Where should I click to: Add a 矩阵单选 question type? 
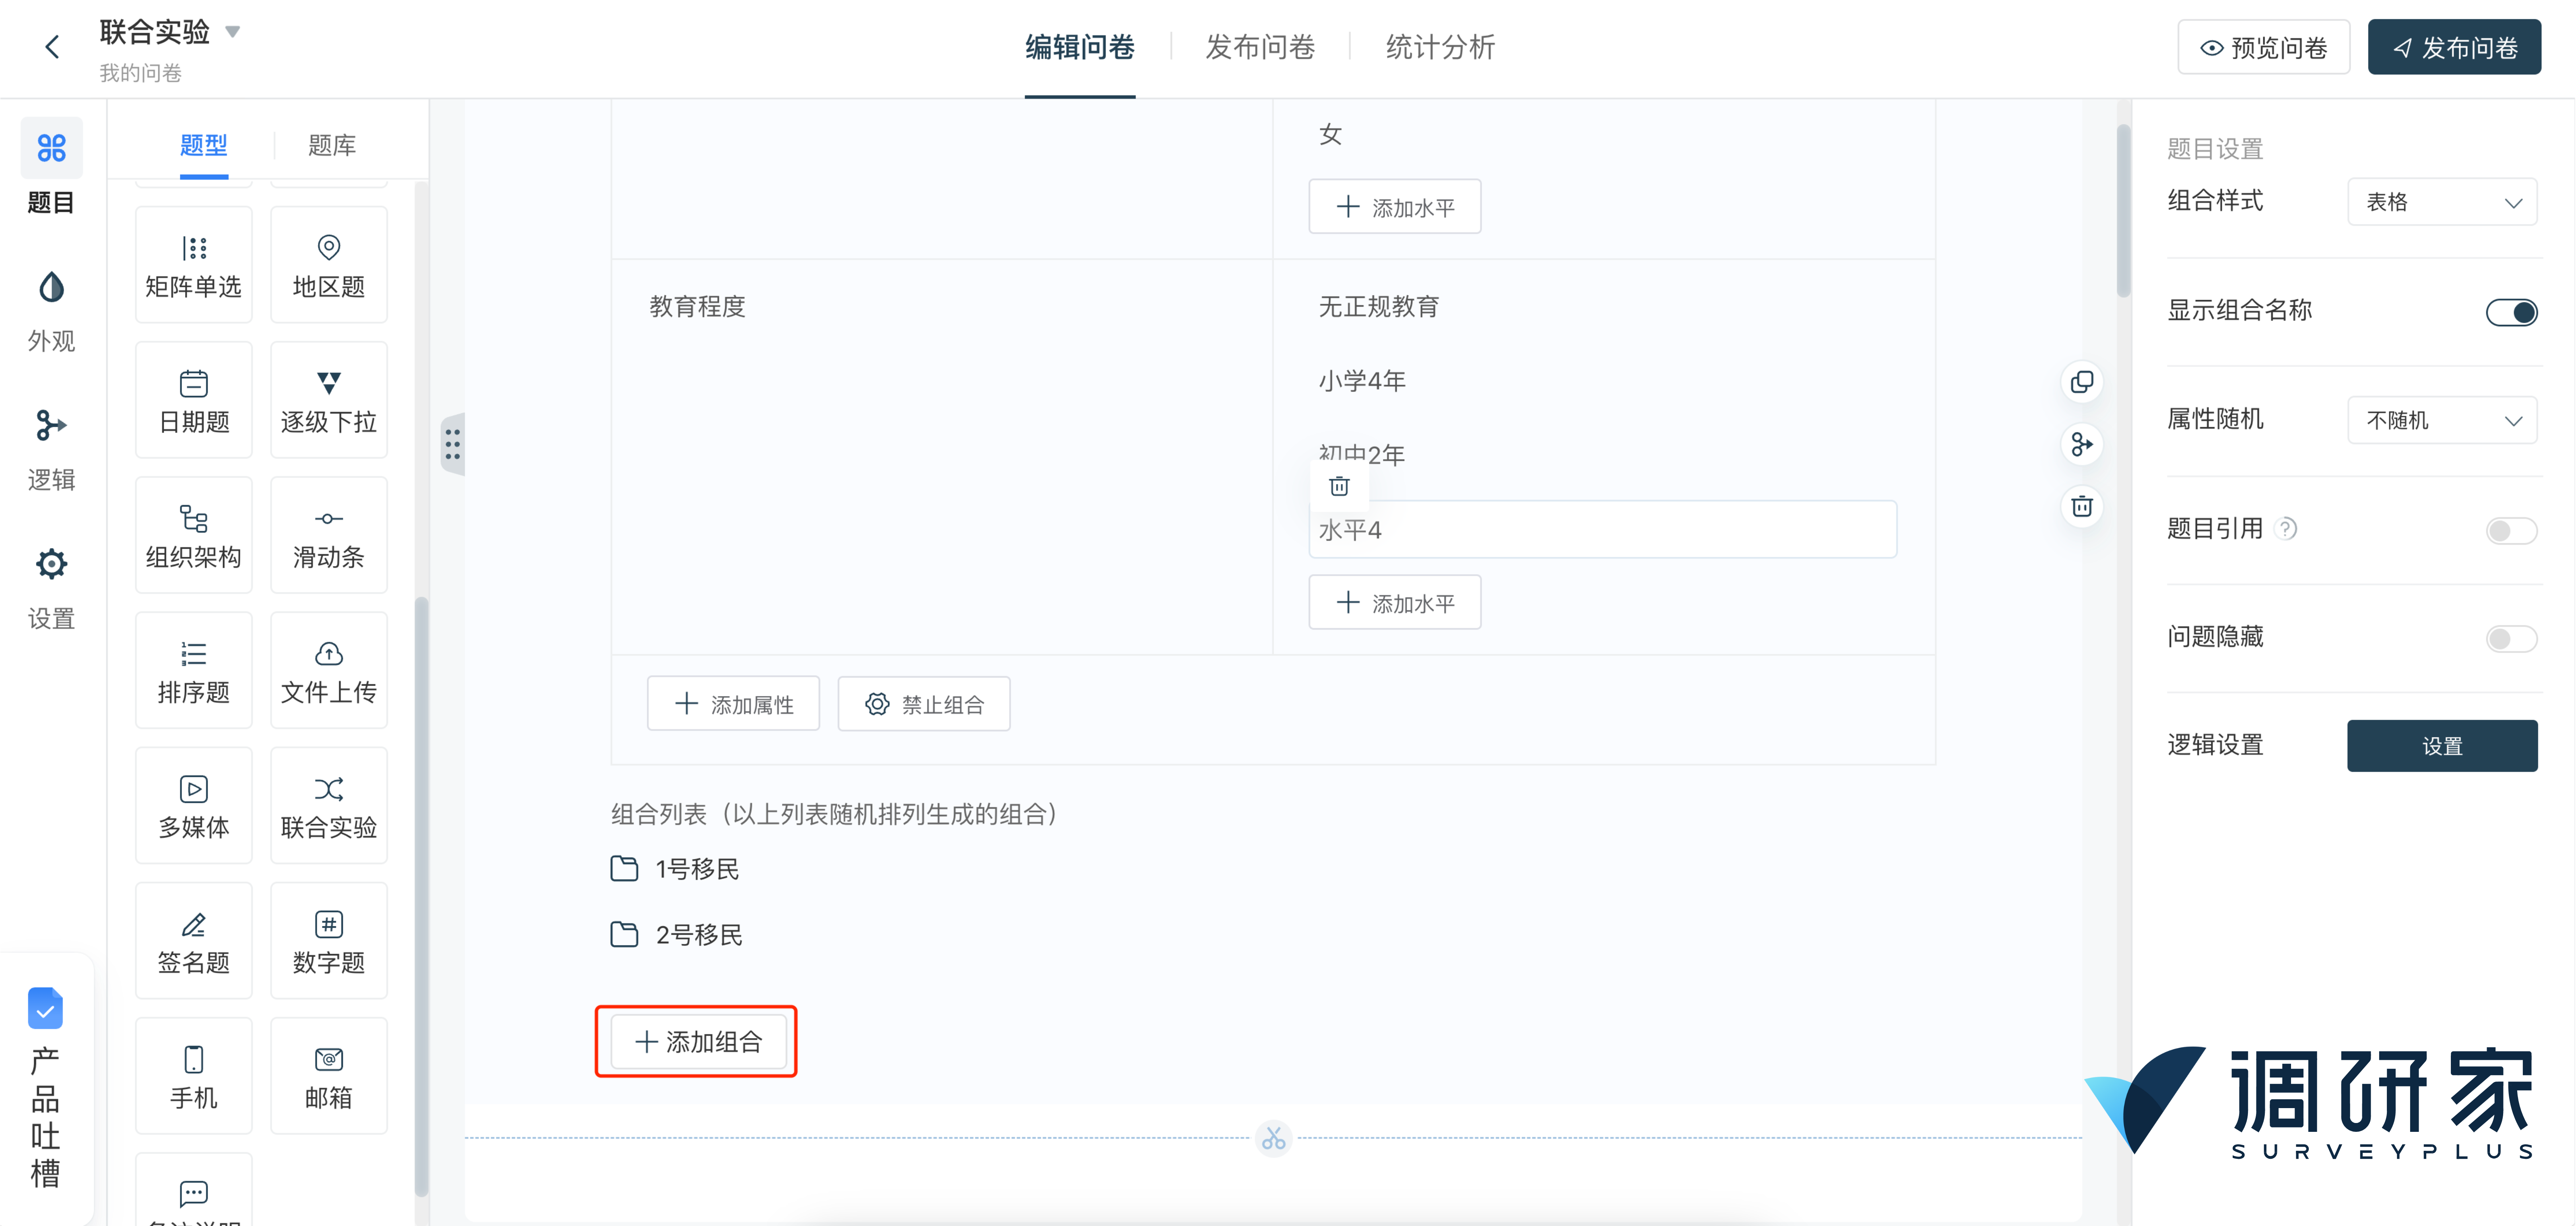click(194, 265)
